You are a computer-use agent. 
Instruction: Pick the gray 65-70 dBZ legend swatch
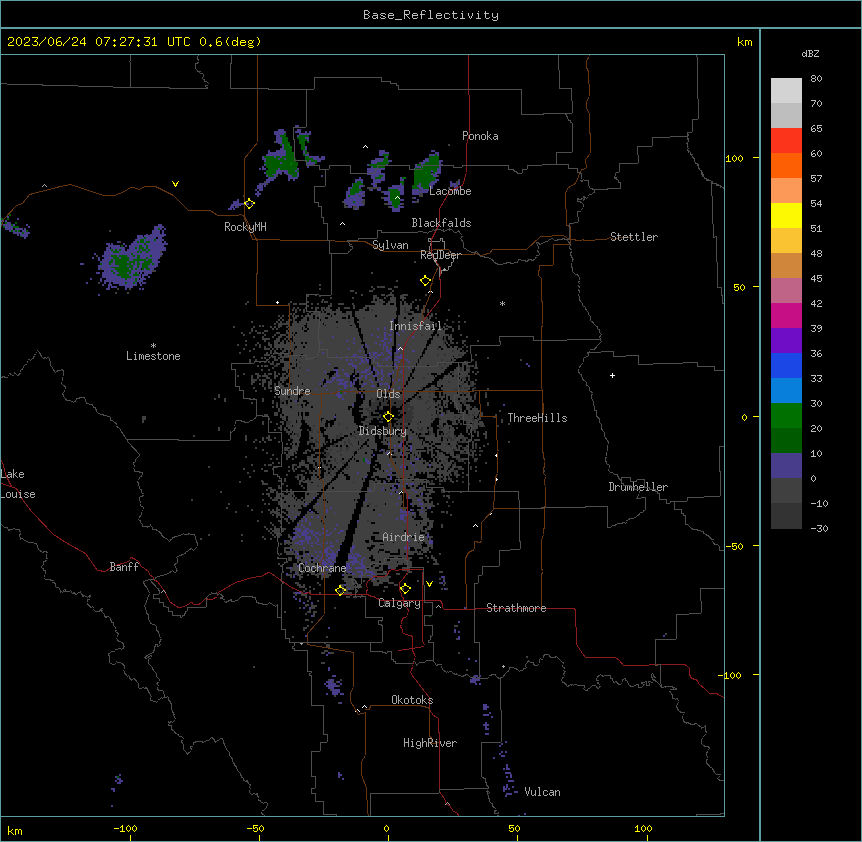tap(786, 115)
